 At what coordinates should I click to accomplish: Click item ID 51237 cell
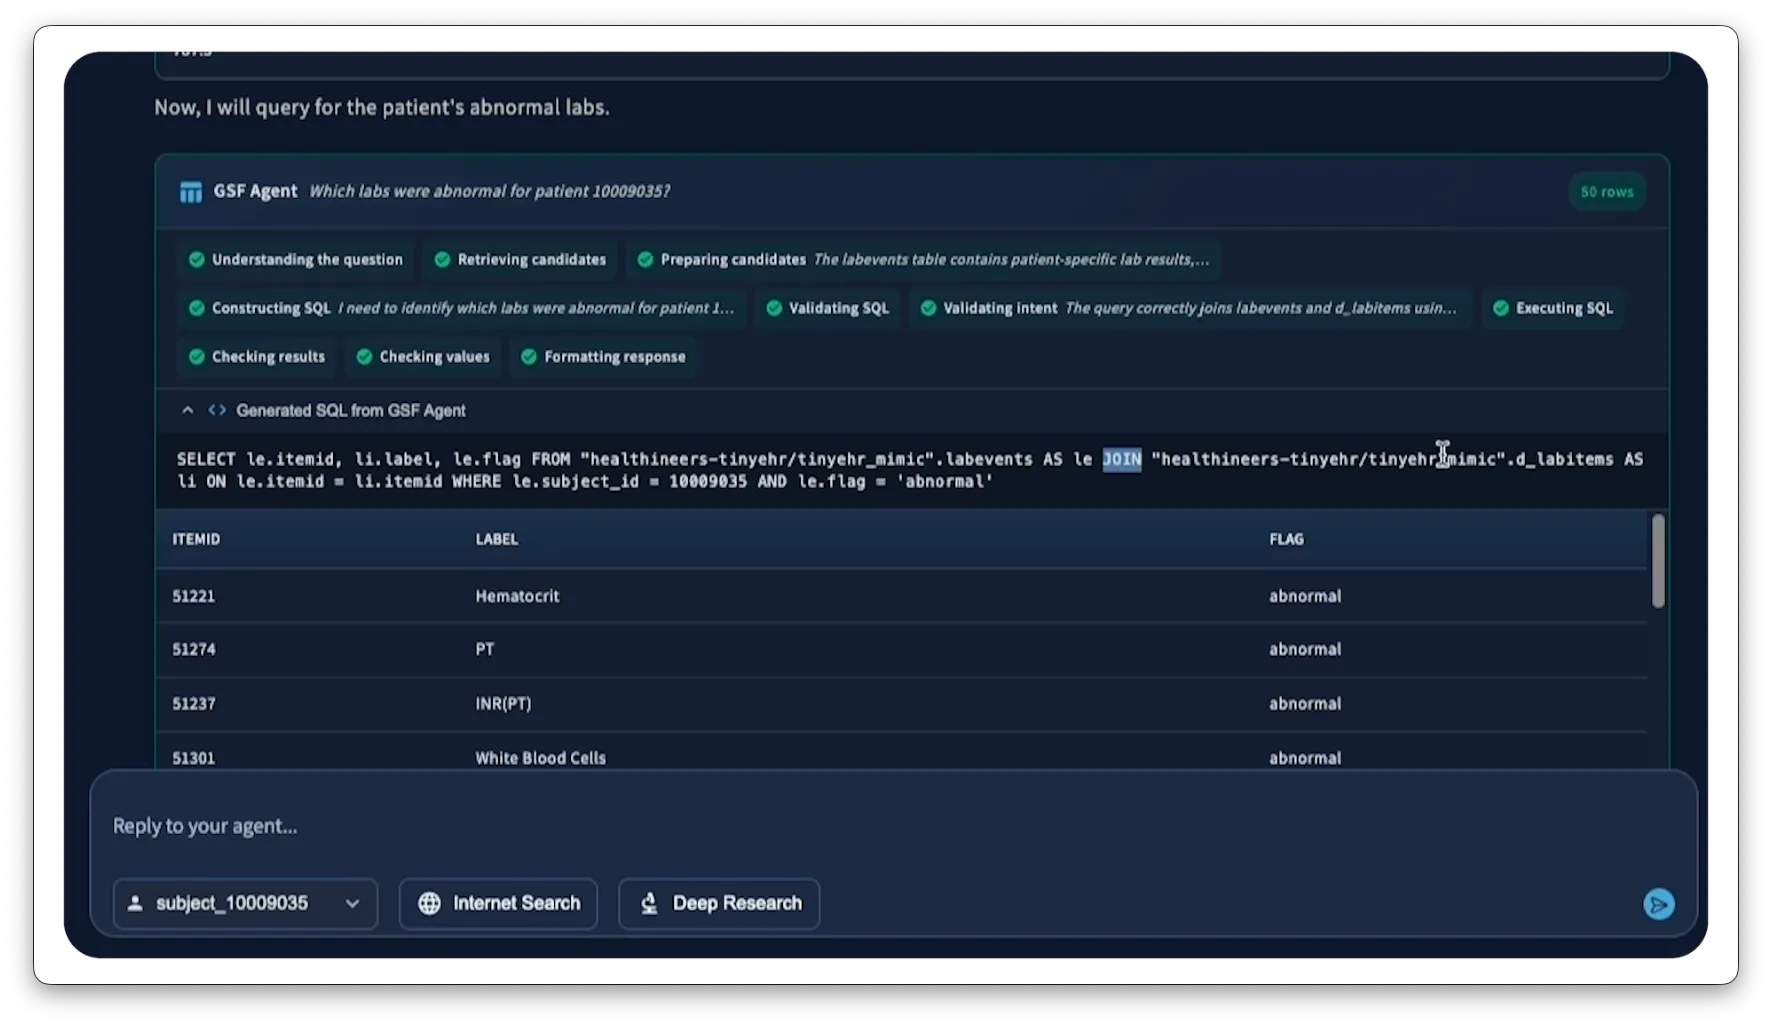pyautogui.click(x=193, y=704)
